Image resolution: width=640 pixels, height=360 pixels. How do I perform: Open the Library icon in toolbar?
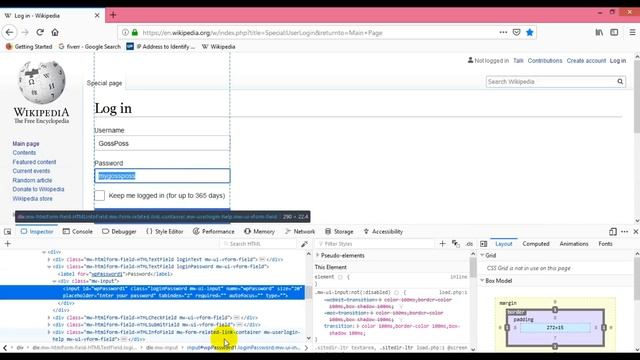coord(599,32)
